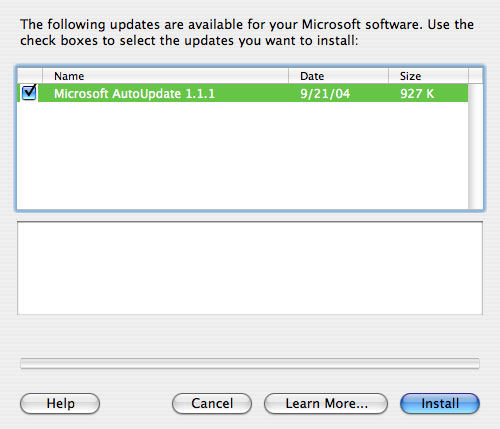Open Help for AutoUpdate
Screen dimensions: 500x429
click(x=60, y=403)
